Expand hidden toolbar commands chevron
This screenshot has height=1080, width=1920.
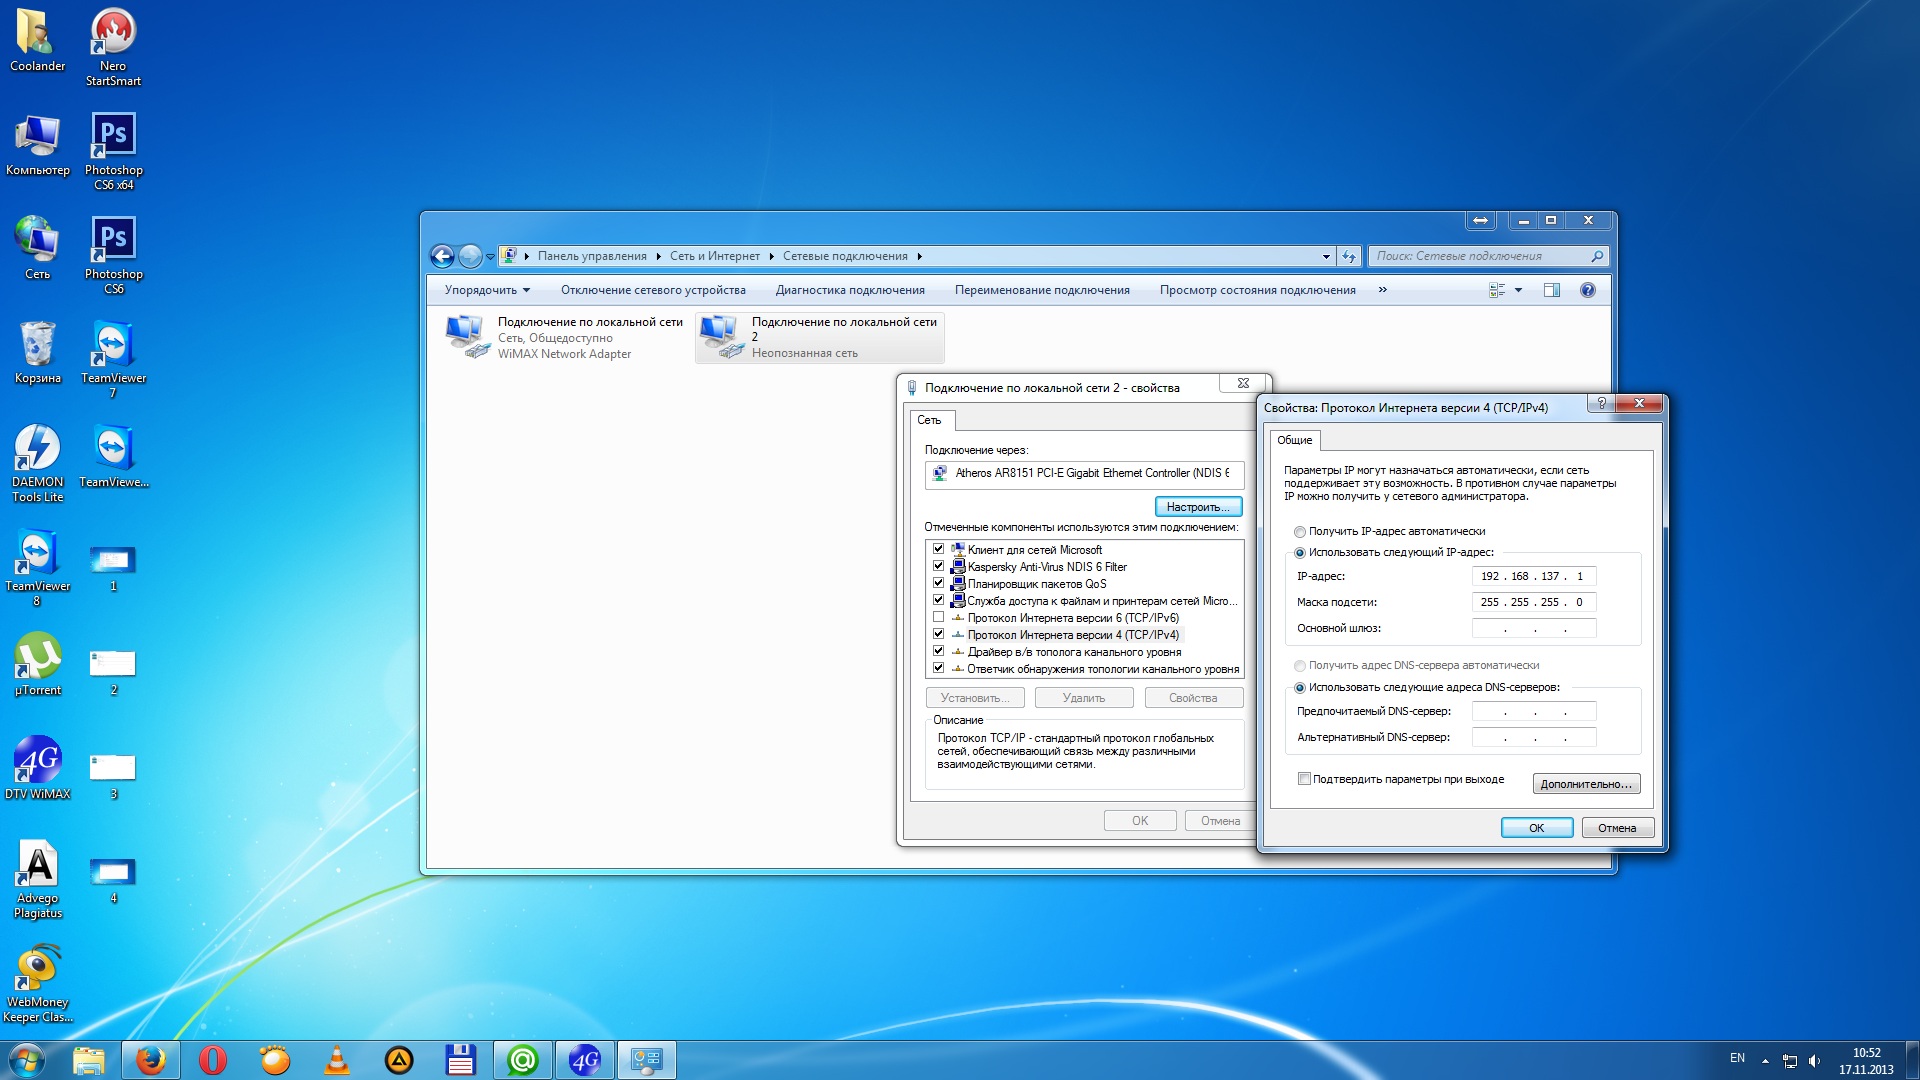click(x=1382, y=290)
